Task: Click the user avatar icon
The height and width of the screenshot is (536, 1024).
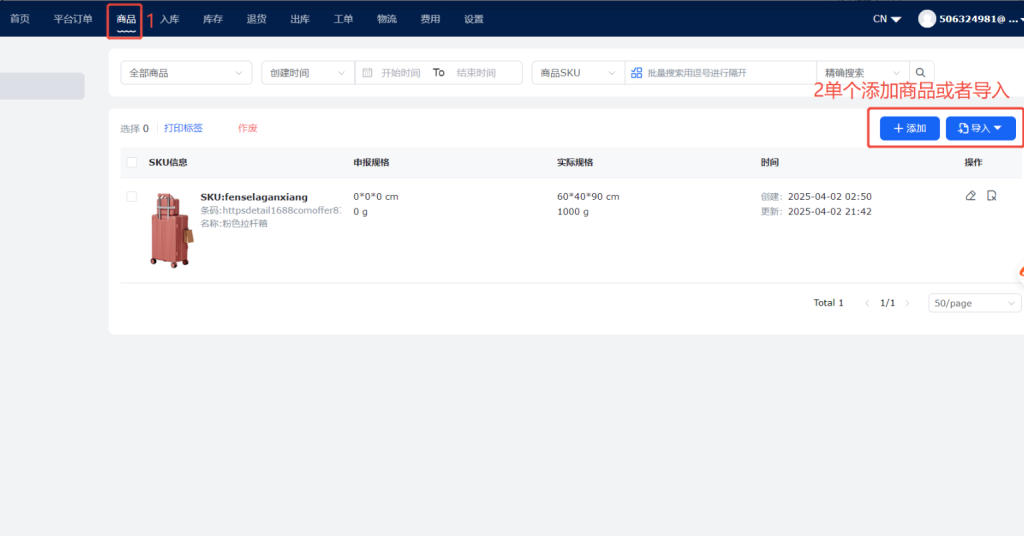Action: click(927, 19)
